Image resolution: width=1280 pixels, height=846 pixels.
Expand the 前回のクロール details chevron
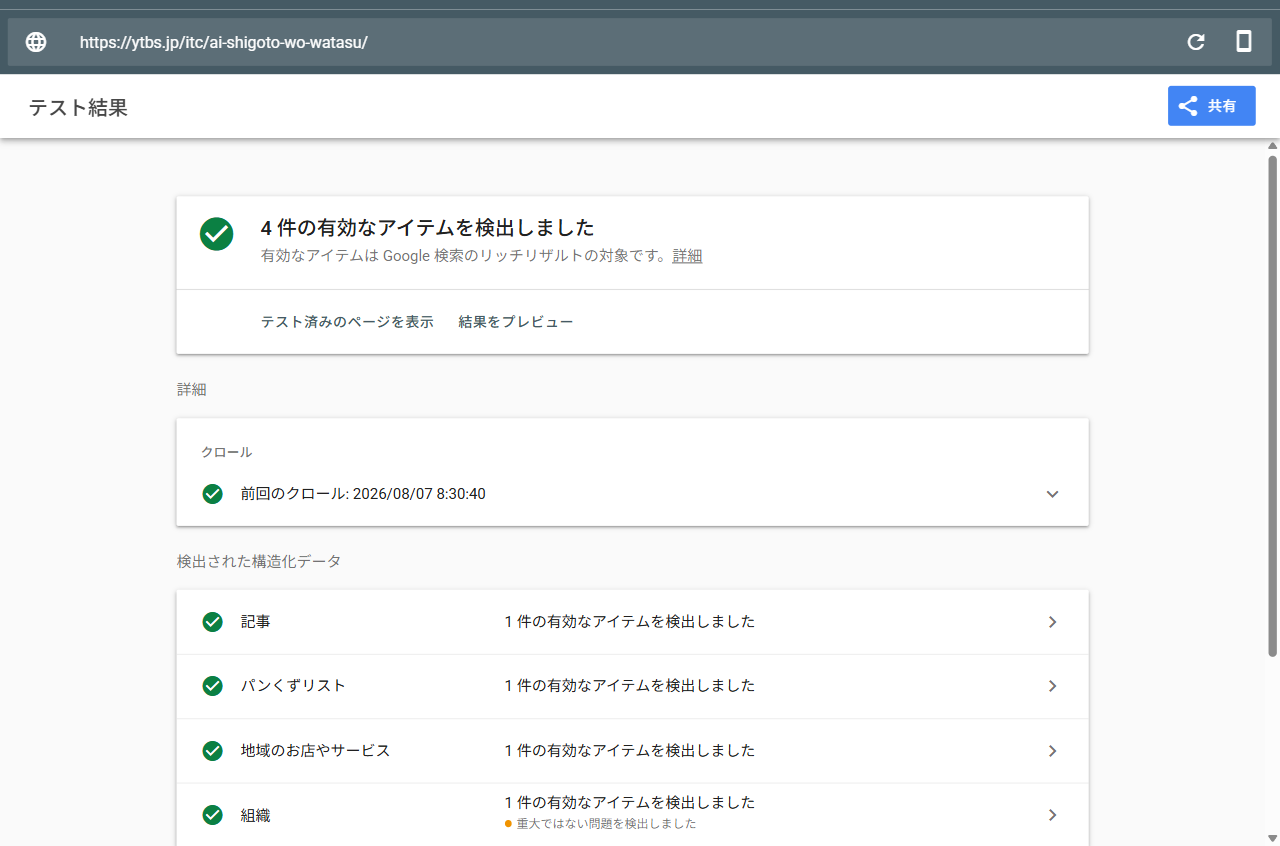click(1052, 494)
